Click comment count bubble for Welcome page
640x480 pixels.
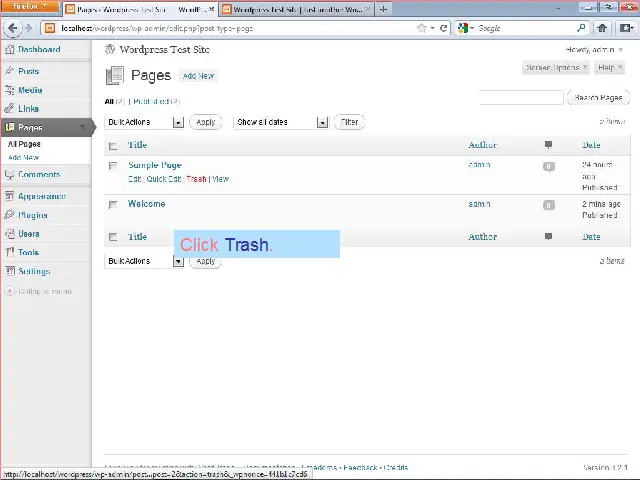click(549, 205)
